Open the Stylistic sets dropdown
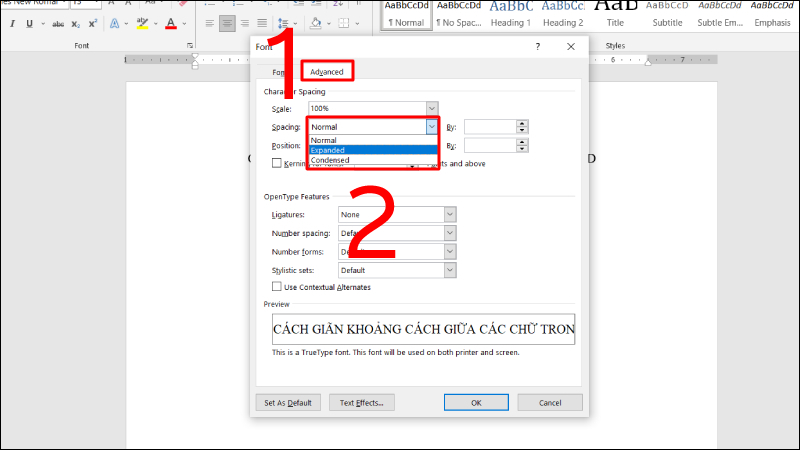The image size is (800, 450). tap(449, 270)
